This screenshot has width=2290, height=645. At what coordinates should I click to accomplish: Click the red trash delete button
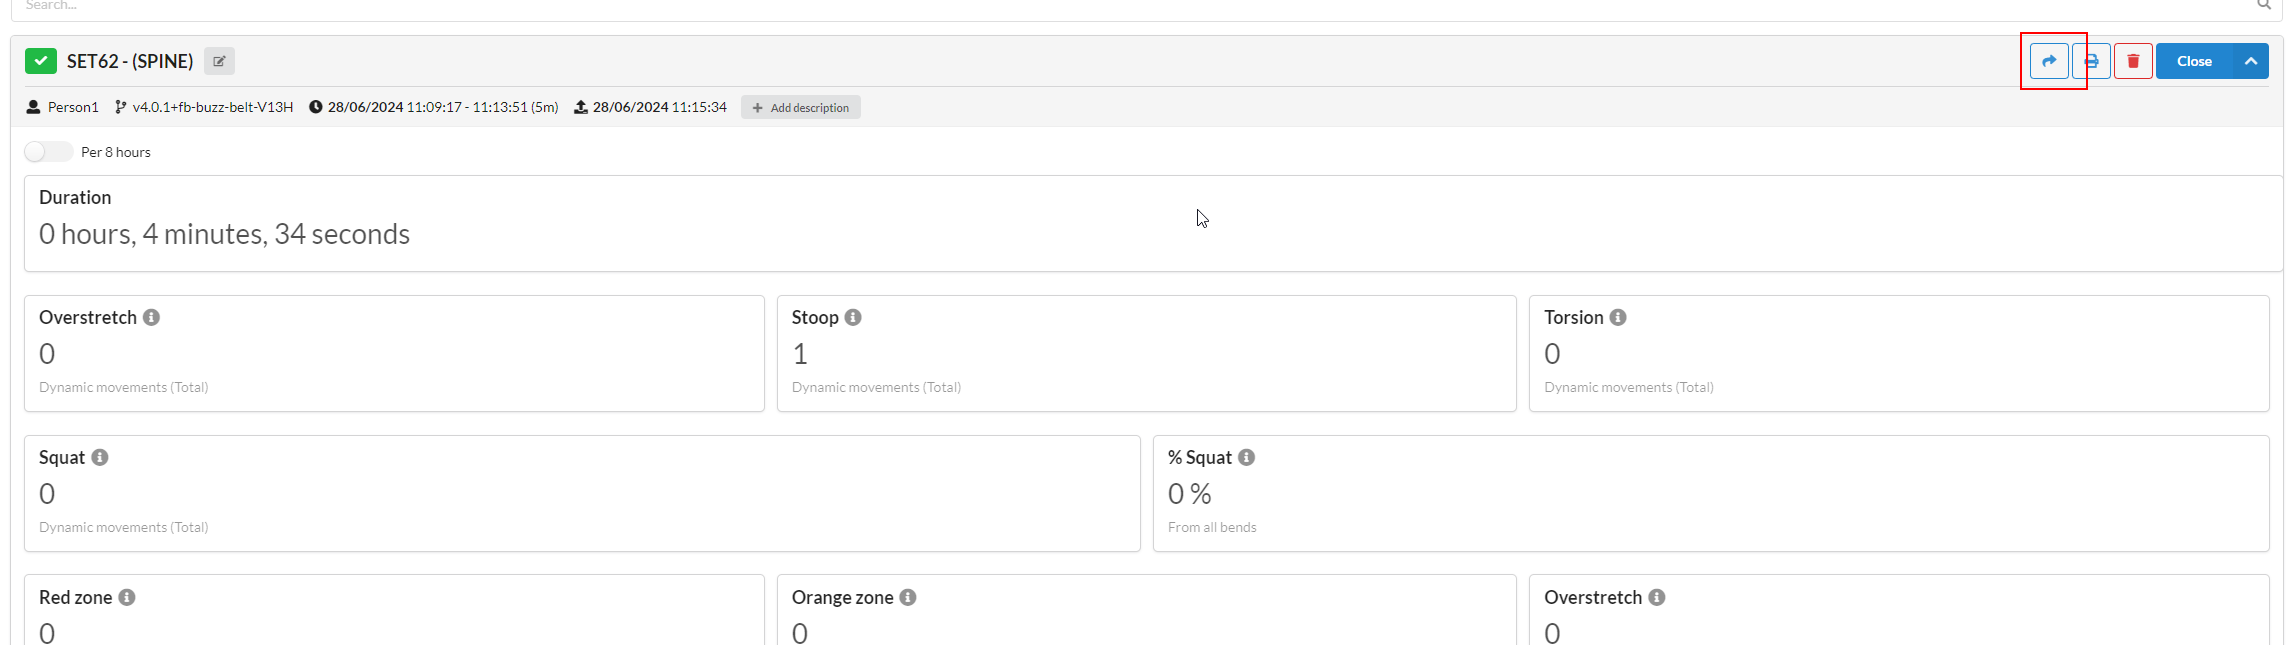2133,61
